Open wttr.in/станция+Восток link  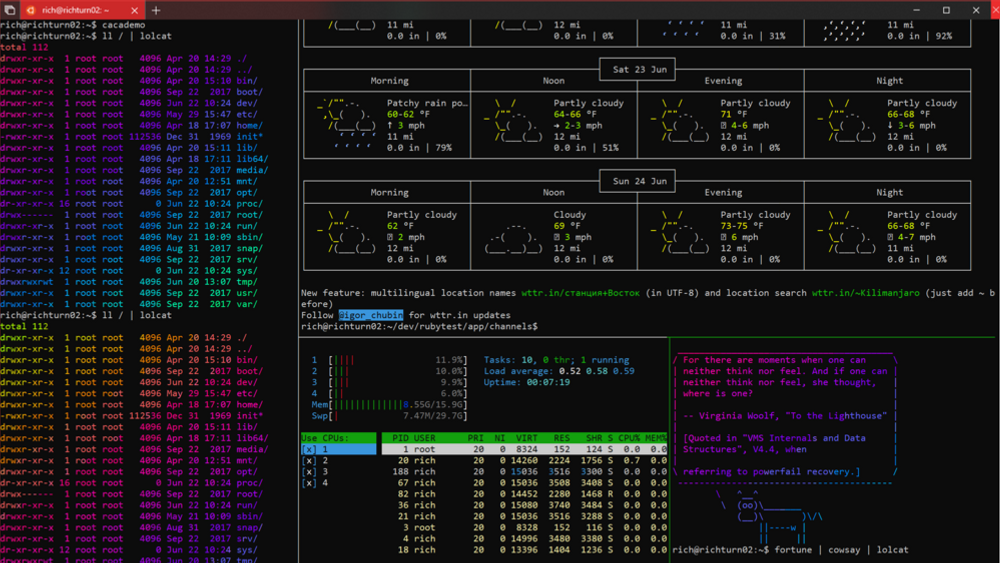[580, 293]
